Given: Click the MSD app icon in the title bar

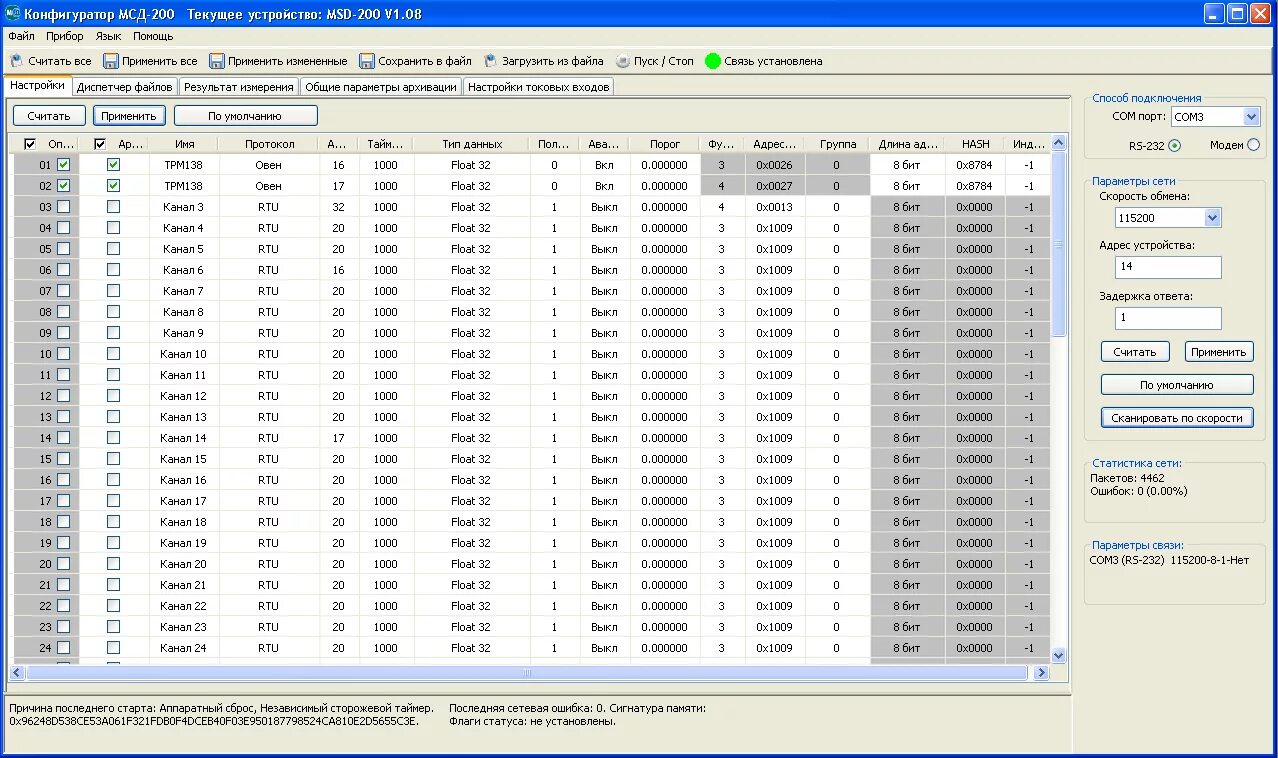Looking at the screenshot, I should point(13,14).
